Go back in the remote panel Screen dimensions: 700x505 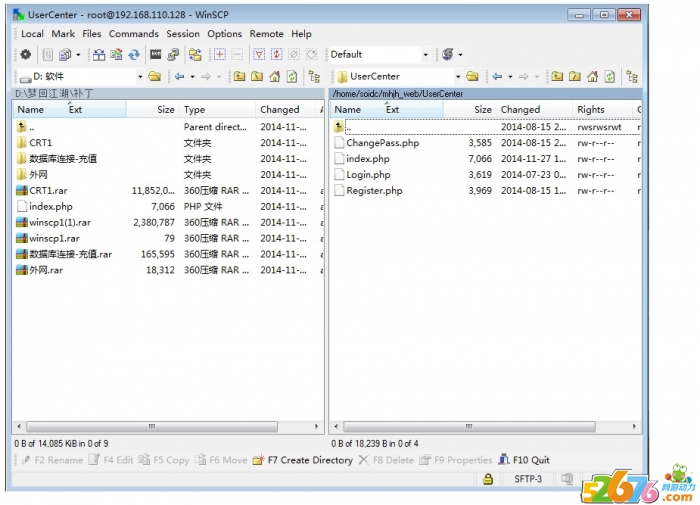[x=497, y=76]
